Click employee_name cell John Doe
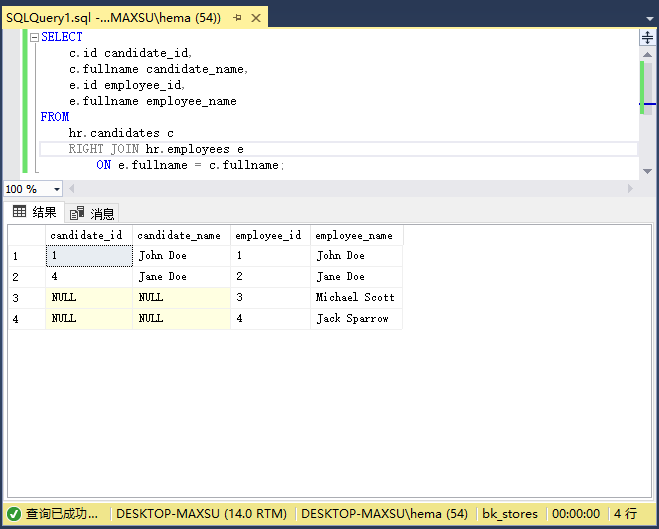 356,256
